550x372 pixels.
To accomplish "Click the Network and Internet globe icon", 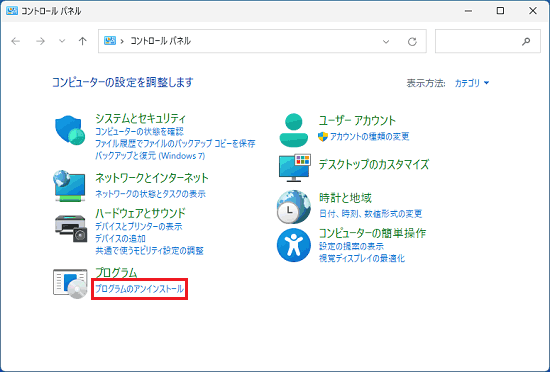I will [x=69, y=186].
